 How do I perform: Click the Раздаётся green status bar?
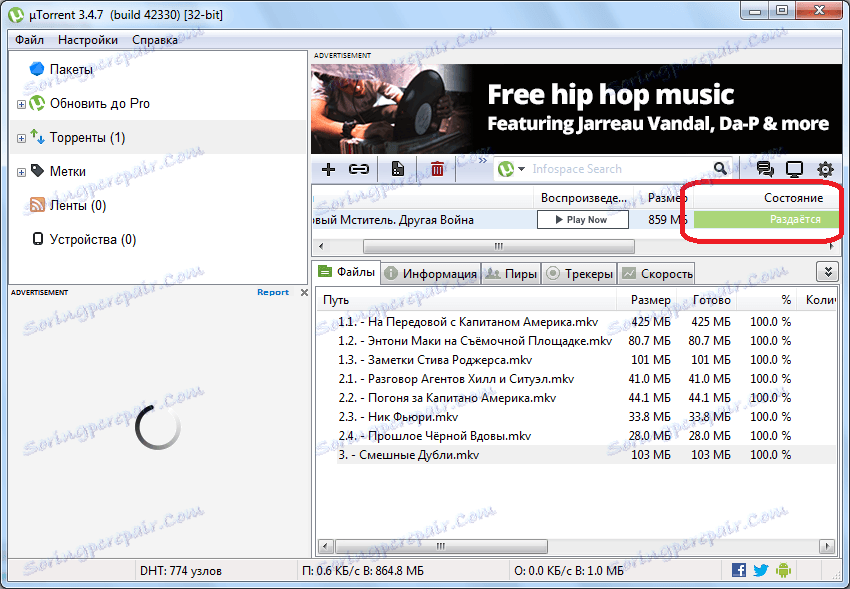(766, 219)
